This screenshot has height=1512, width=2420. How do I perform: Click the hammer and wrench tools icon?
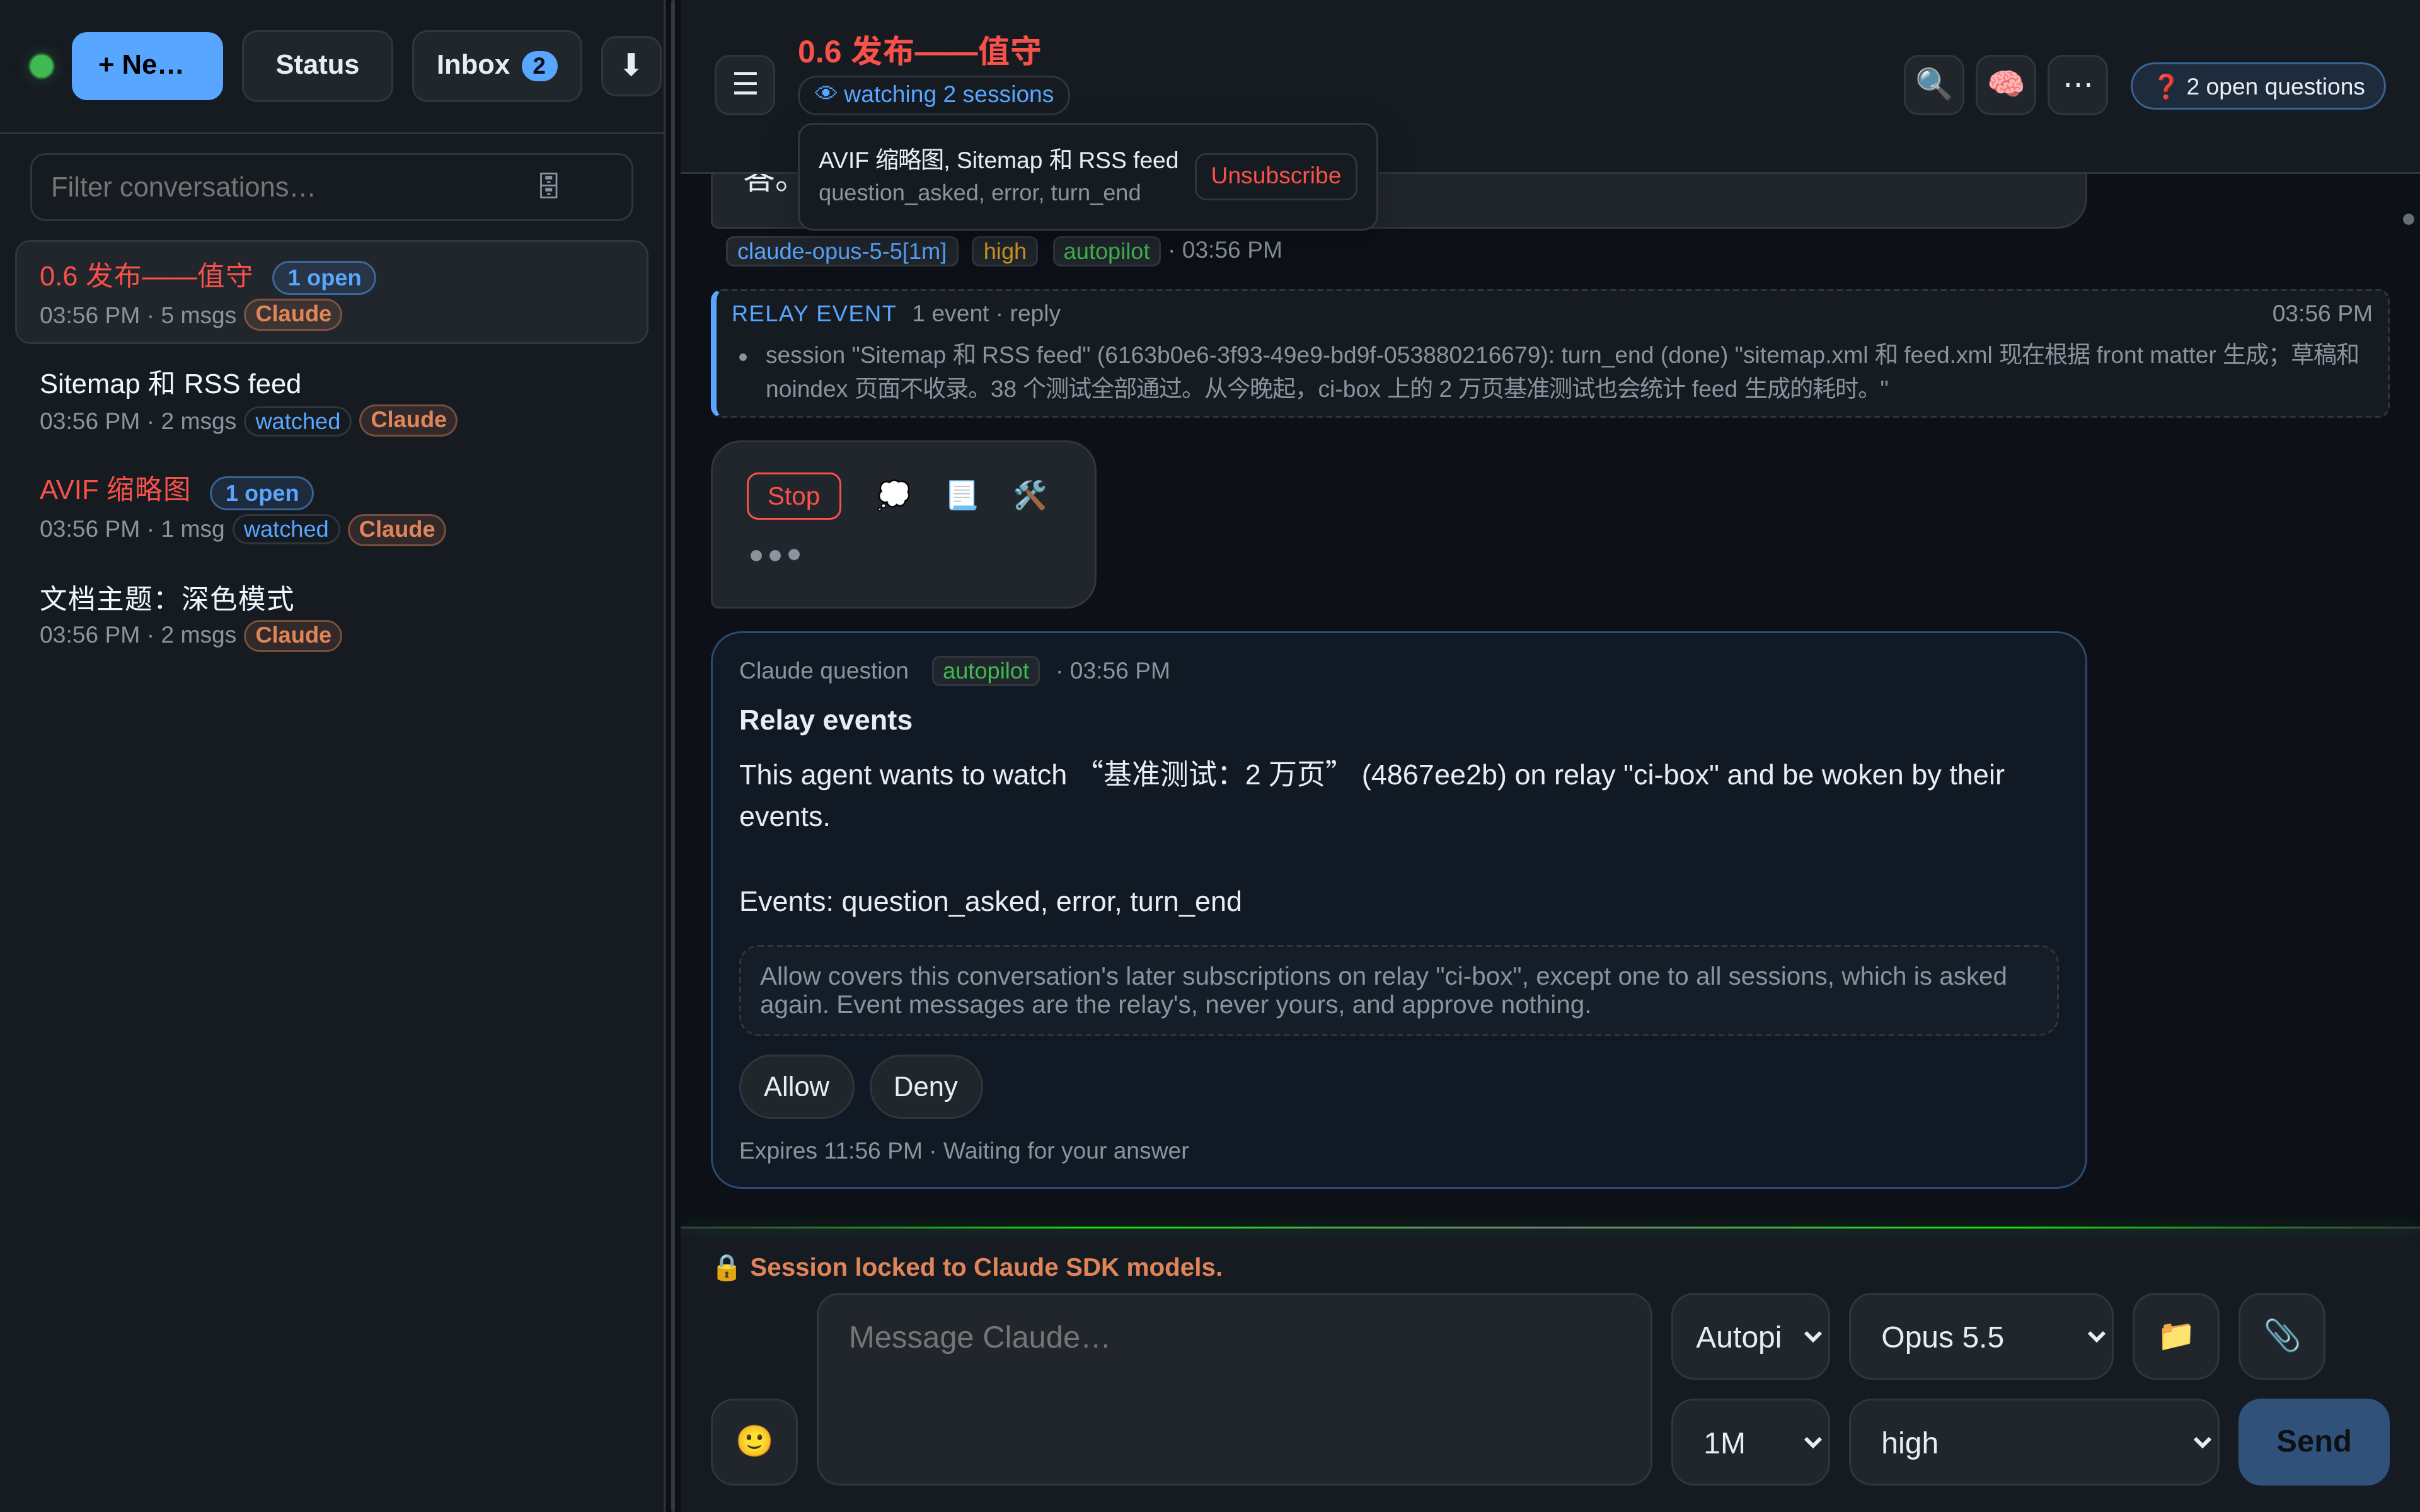pyautogui.click(x=1029, y=495)
